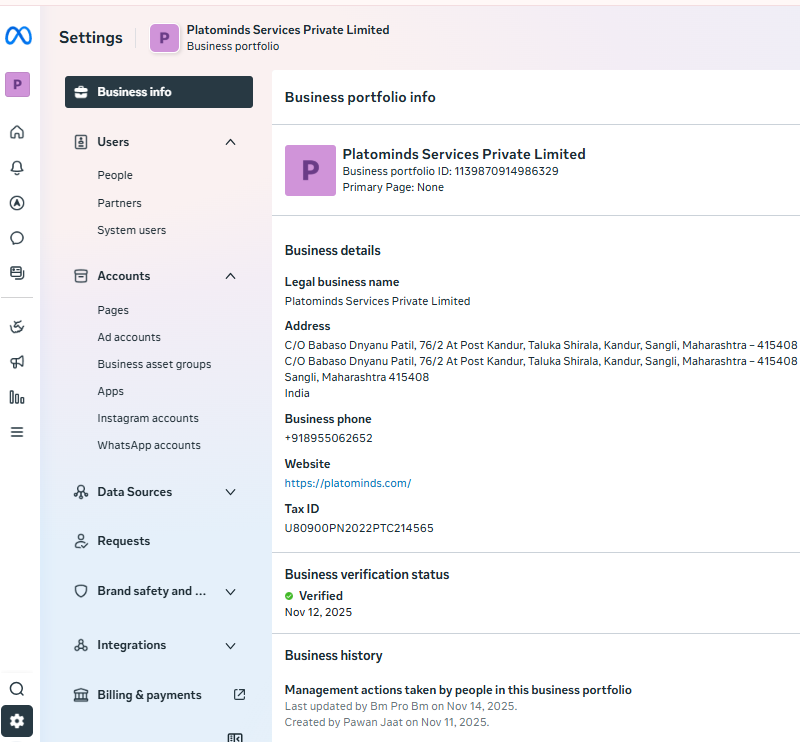Screen dimensions: 800x742
Task: Open the megaphone Ads icon
Action: pos(17,362)
